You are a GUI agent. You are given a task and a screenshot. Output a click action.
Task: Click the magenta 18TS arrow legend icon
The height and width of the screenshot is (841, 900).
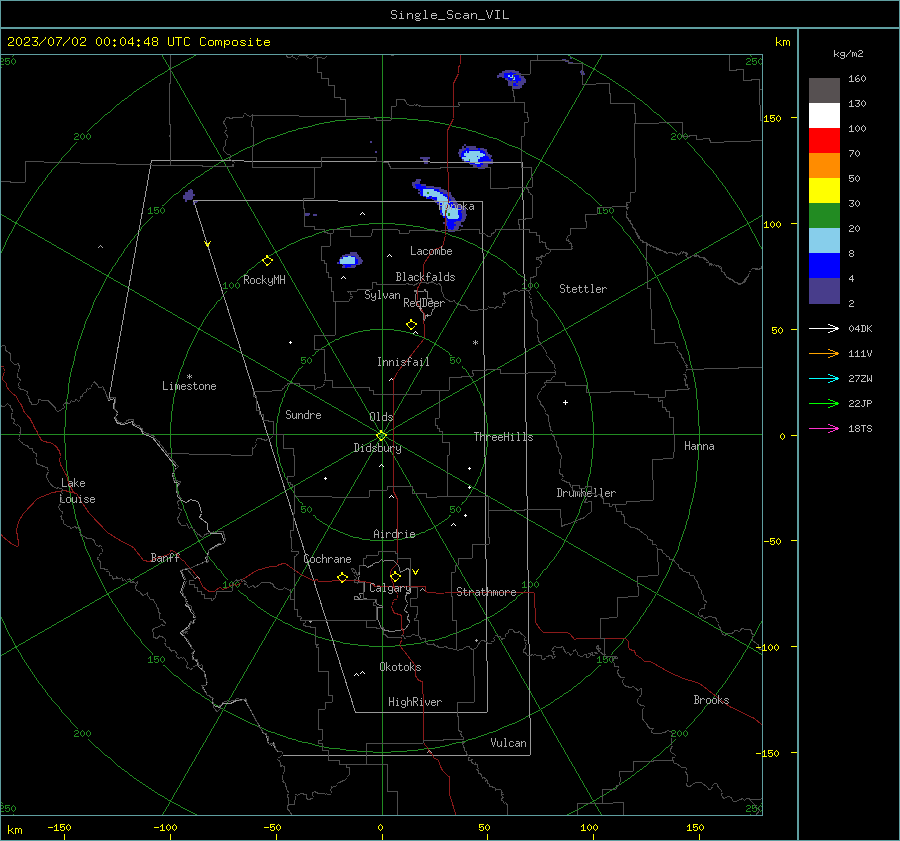pyautogui.click(x=824, y=428)
